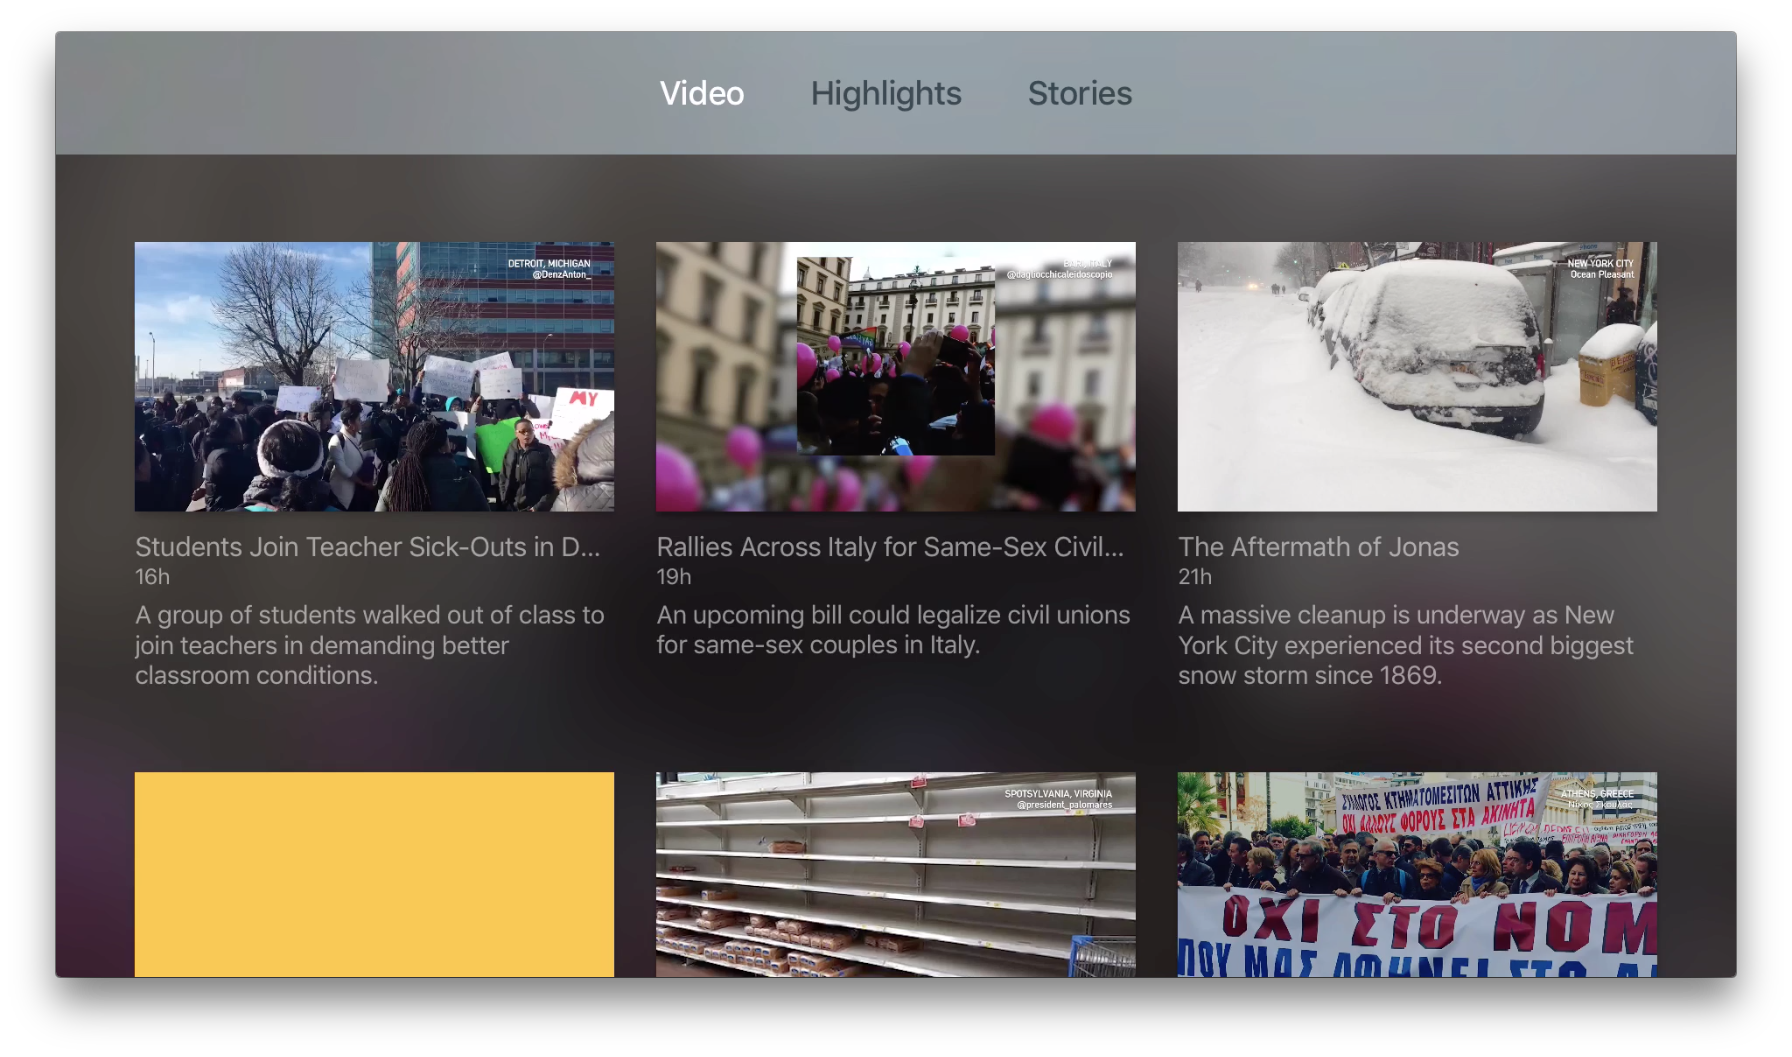1792x1057 pixels.
Task: Click the 21h timestamp under the Jonas video
Action: tap(1194, 577)
